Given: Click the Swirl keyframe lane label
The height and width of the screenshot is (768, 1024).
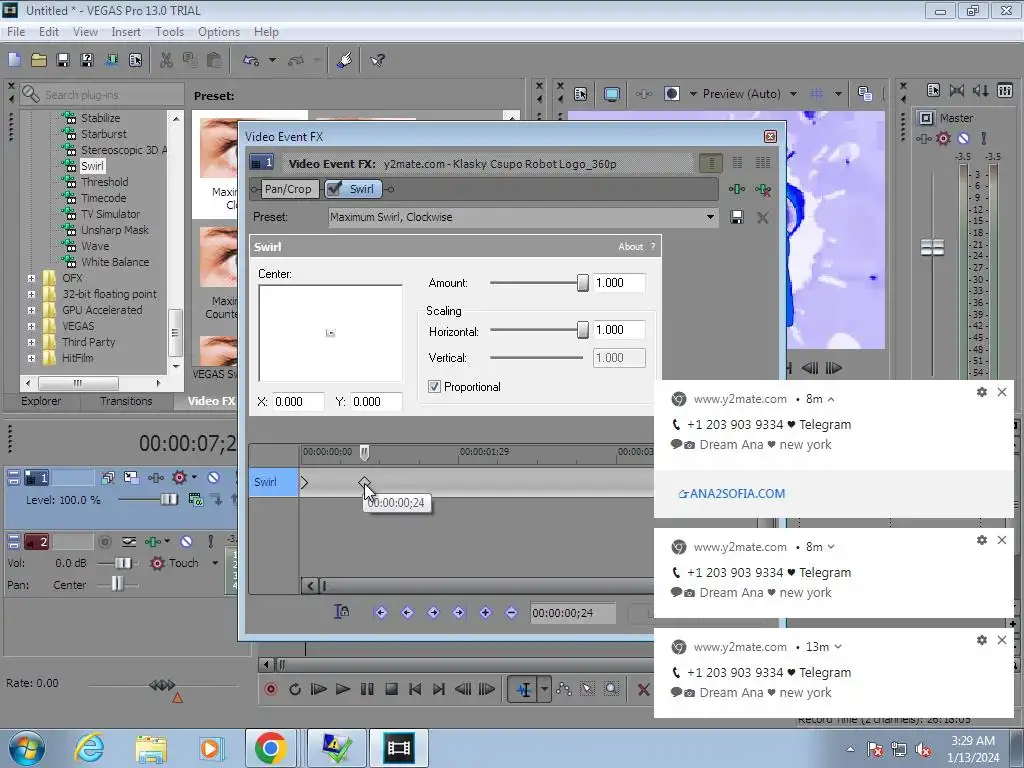Looking at the screenshot, I should pos(274,482).
